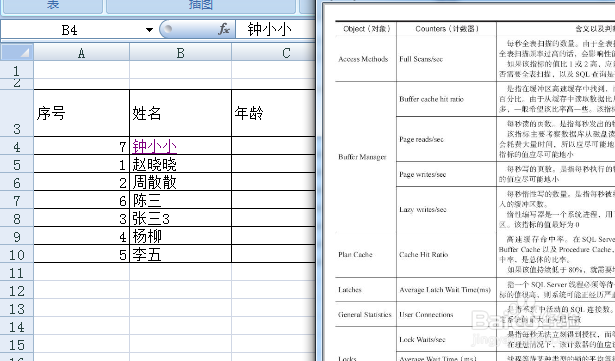Click Page reads/sec in document table
The height and width of the screenshot is (361, 615).
click(422, 139)
